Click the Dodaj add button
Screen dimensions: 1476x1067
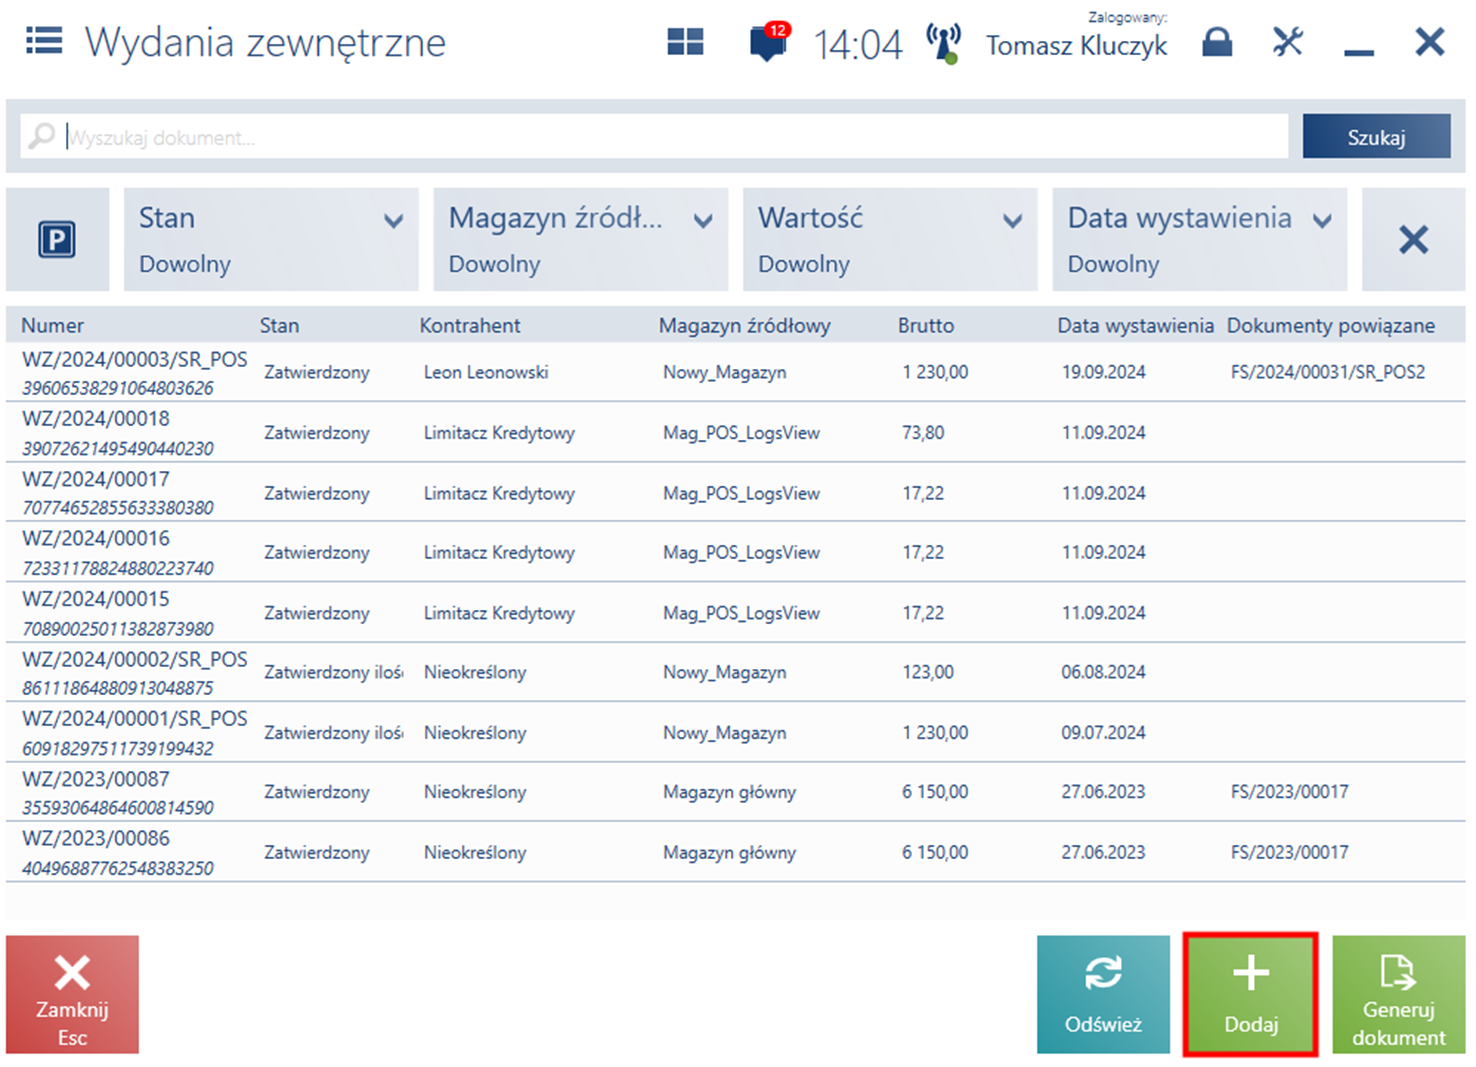pos(1250,994)
